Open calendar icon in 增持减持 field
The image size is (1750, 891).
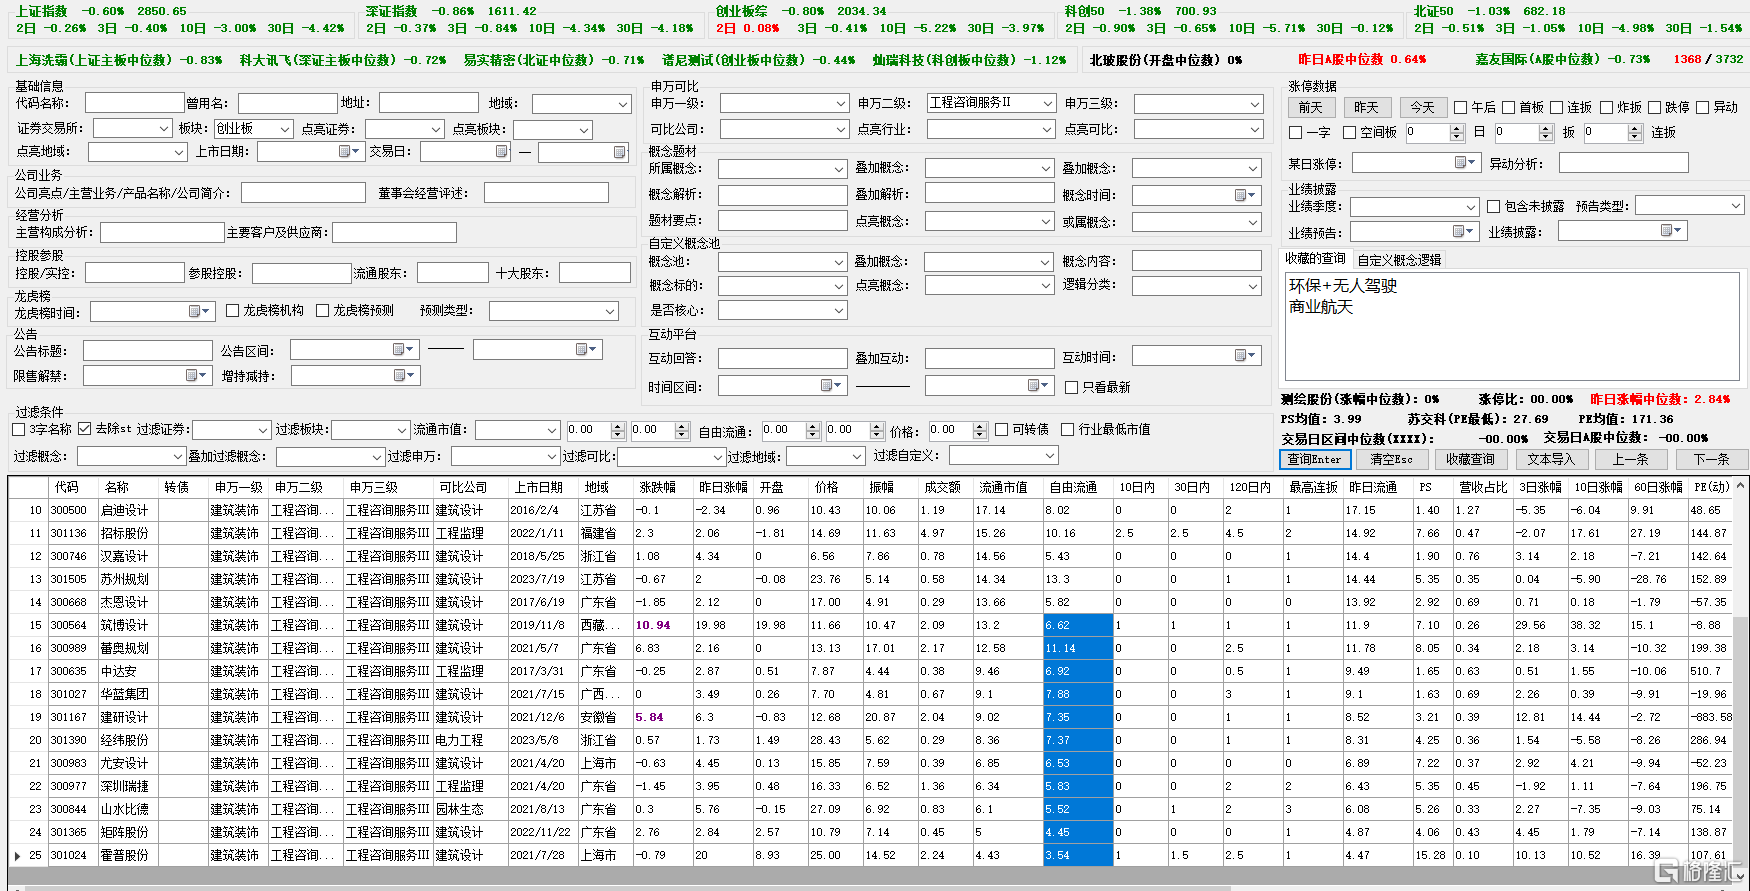tap(404, 375)
